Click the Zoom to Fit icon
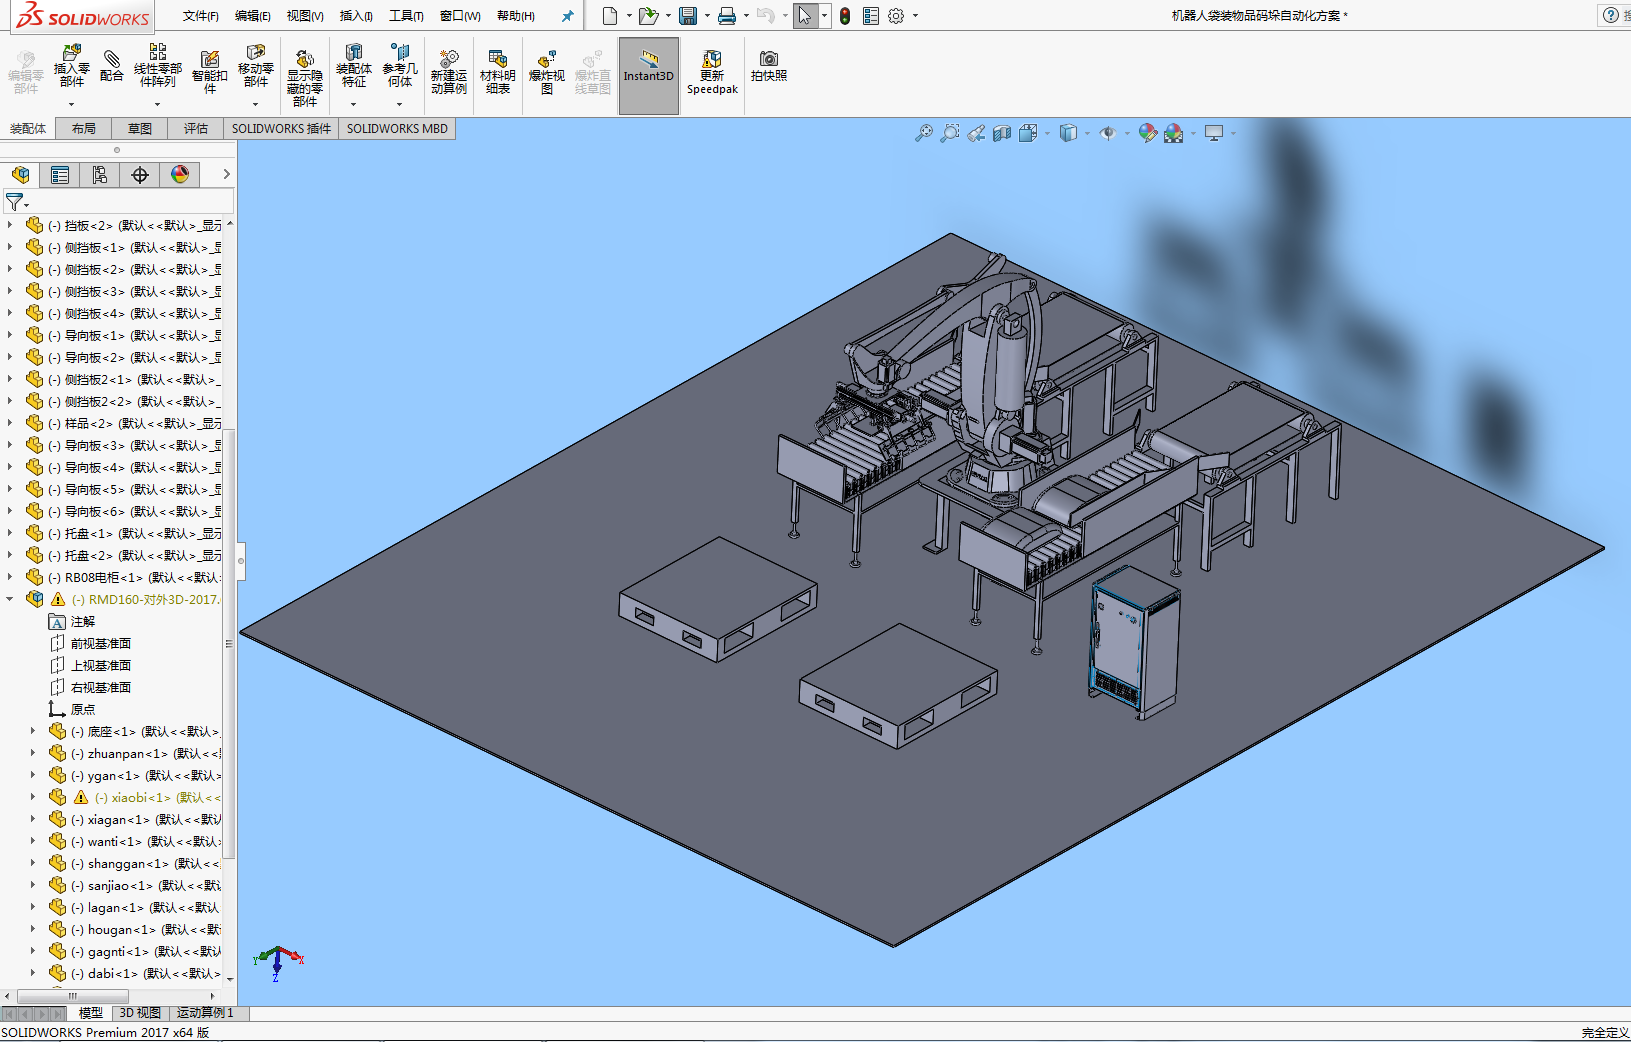This screenshot has width=1631, height=1042. pos(923,133)
